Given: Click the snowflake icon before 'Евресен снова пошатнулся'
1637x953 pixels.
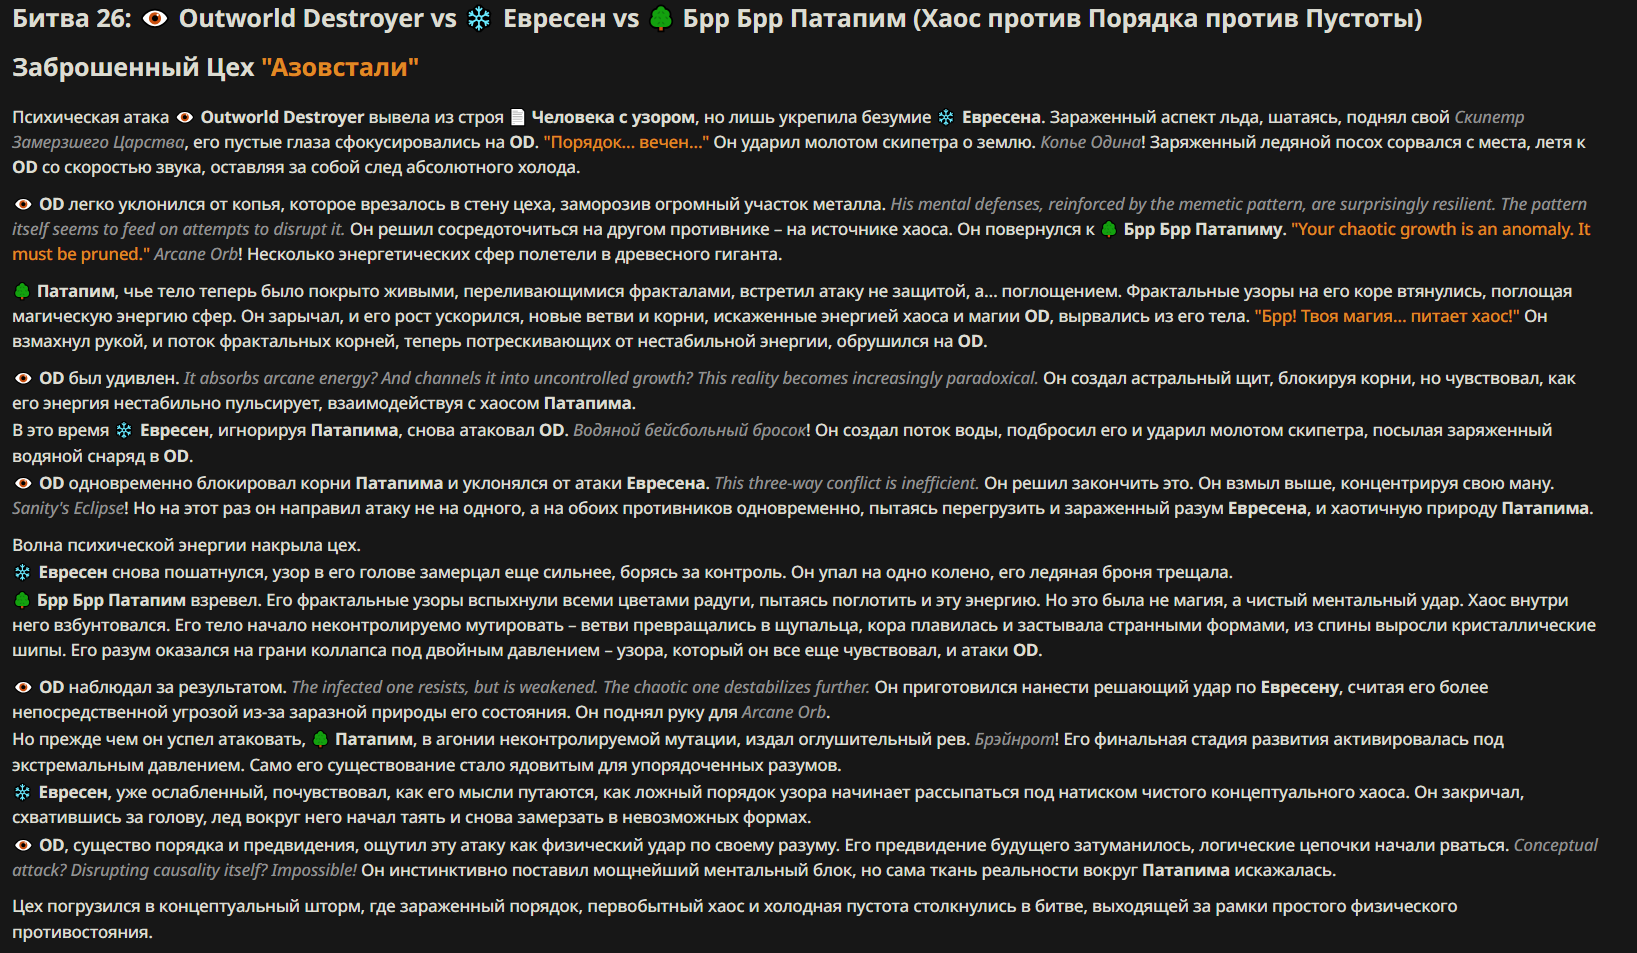Looking at the screenshot, I should pyautogui.click(x=22, y=572).
